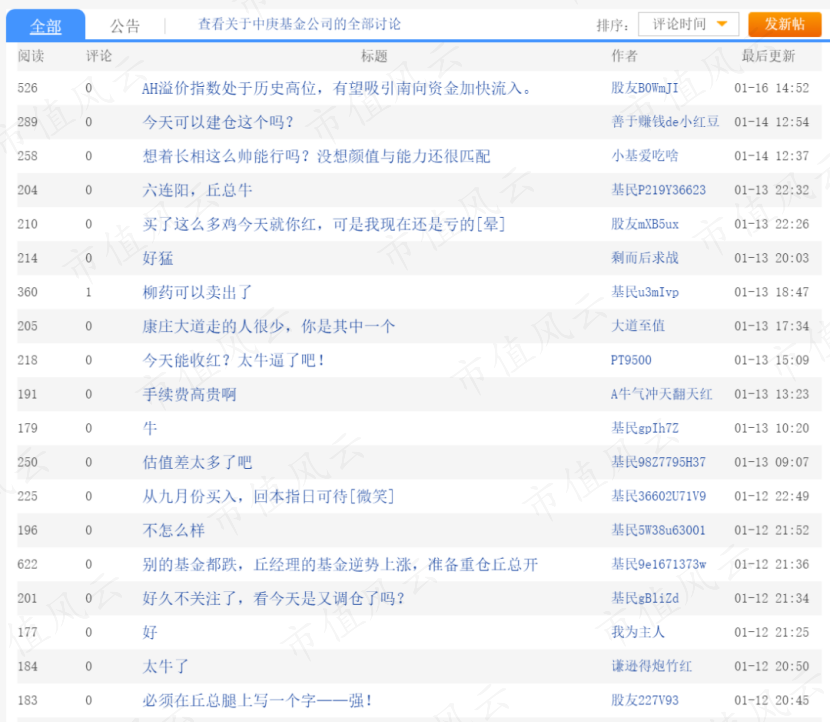Screen dimensions: 830x722
Task: Click the 最后更新 column header
Action: (x=768, y=56)
